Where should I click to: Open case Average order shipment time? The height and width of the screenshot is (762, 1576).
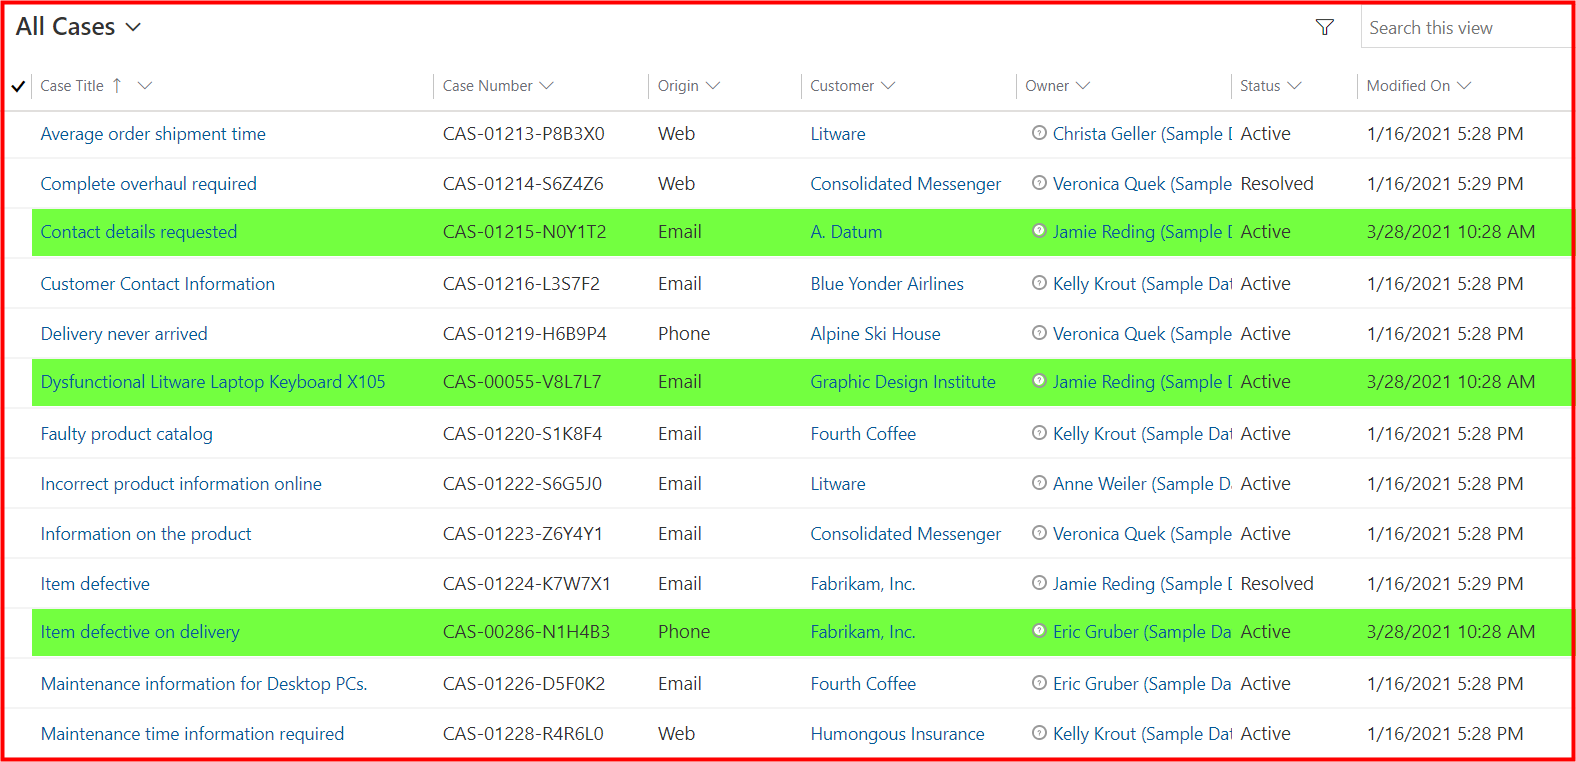pyautogui.click(x=153, y=134)
